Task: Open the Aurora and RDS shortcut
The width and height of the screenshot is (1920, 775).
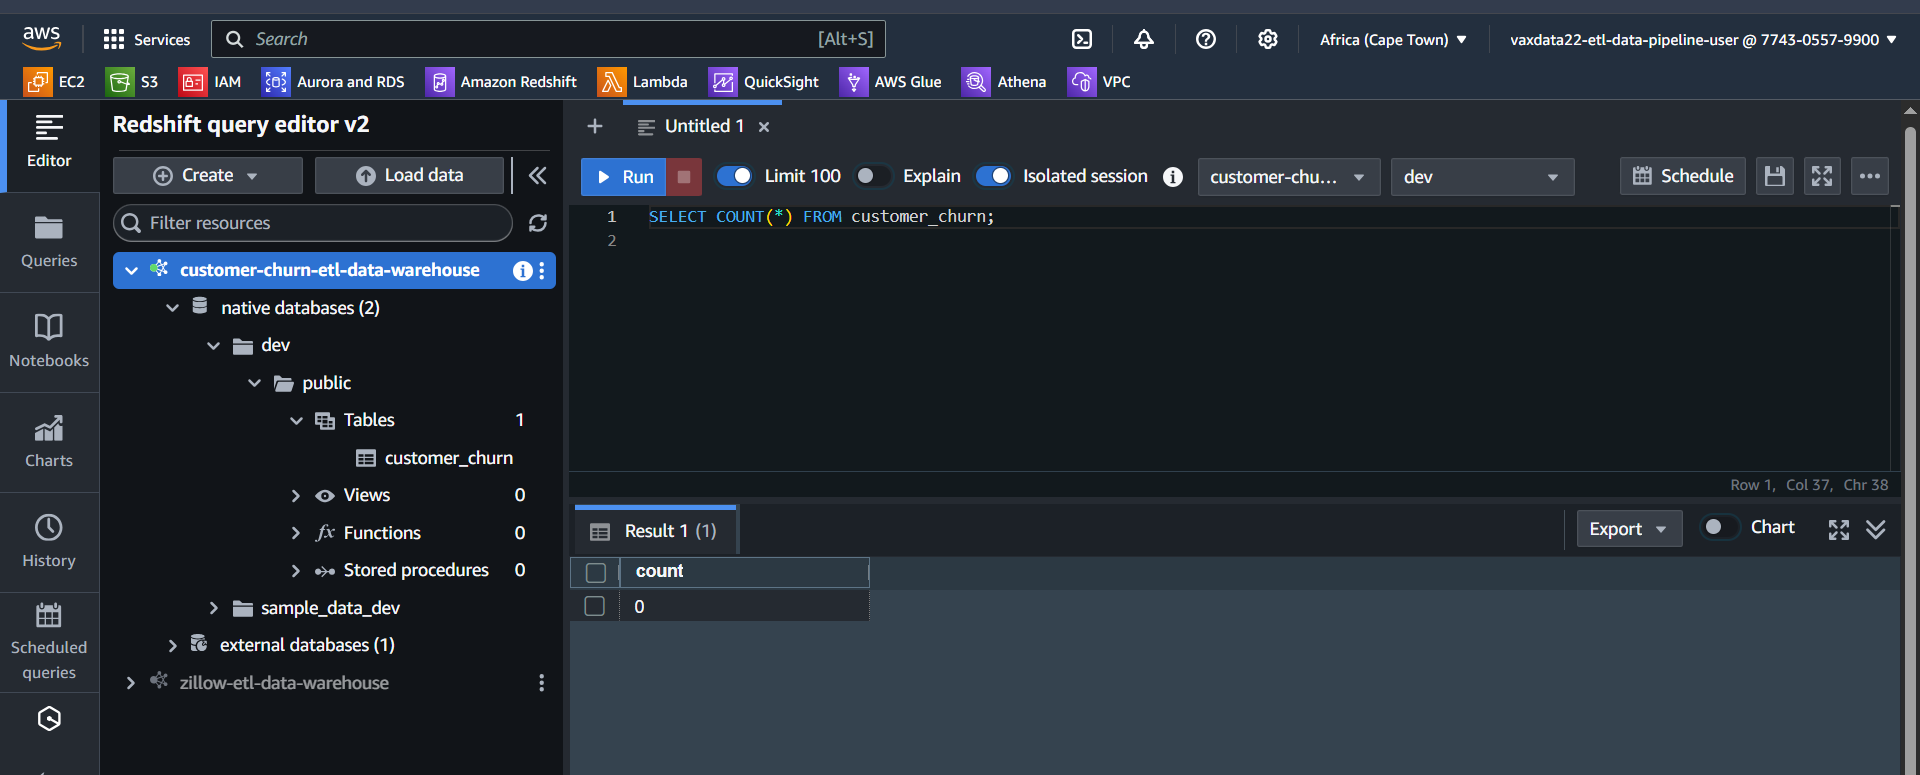Action: click(x=334, y=82)
